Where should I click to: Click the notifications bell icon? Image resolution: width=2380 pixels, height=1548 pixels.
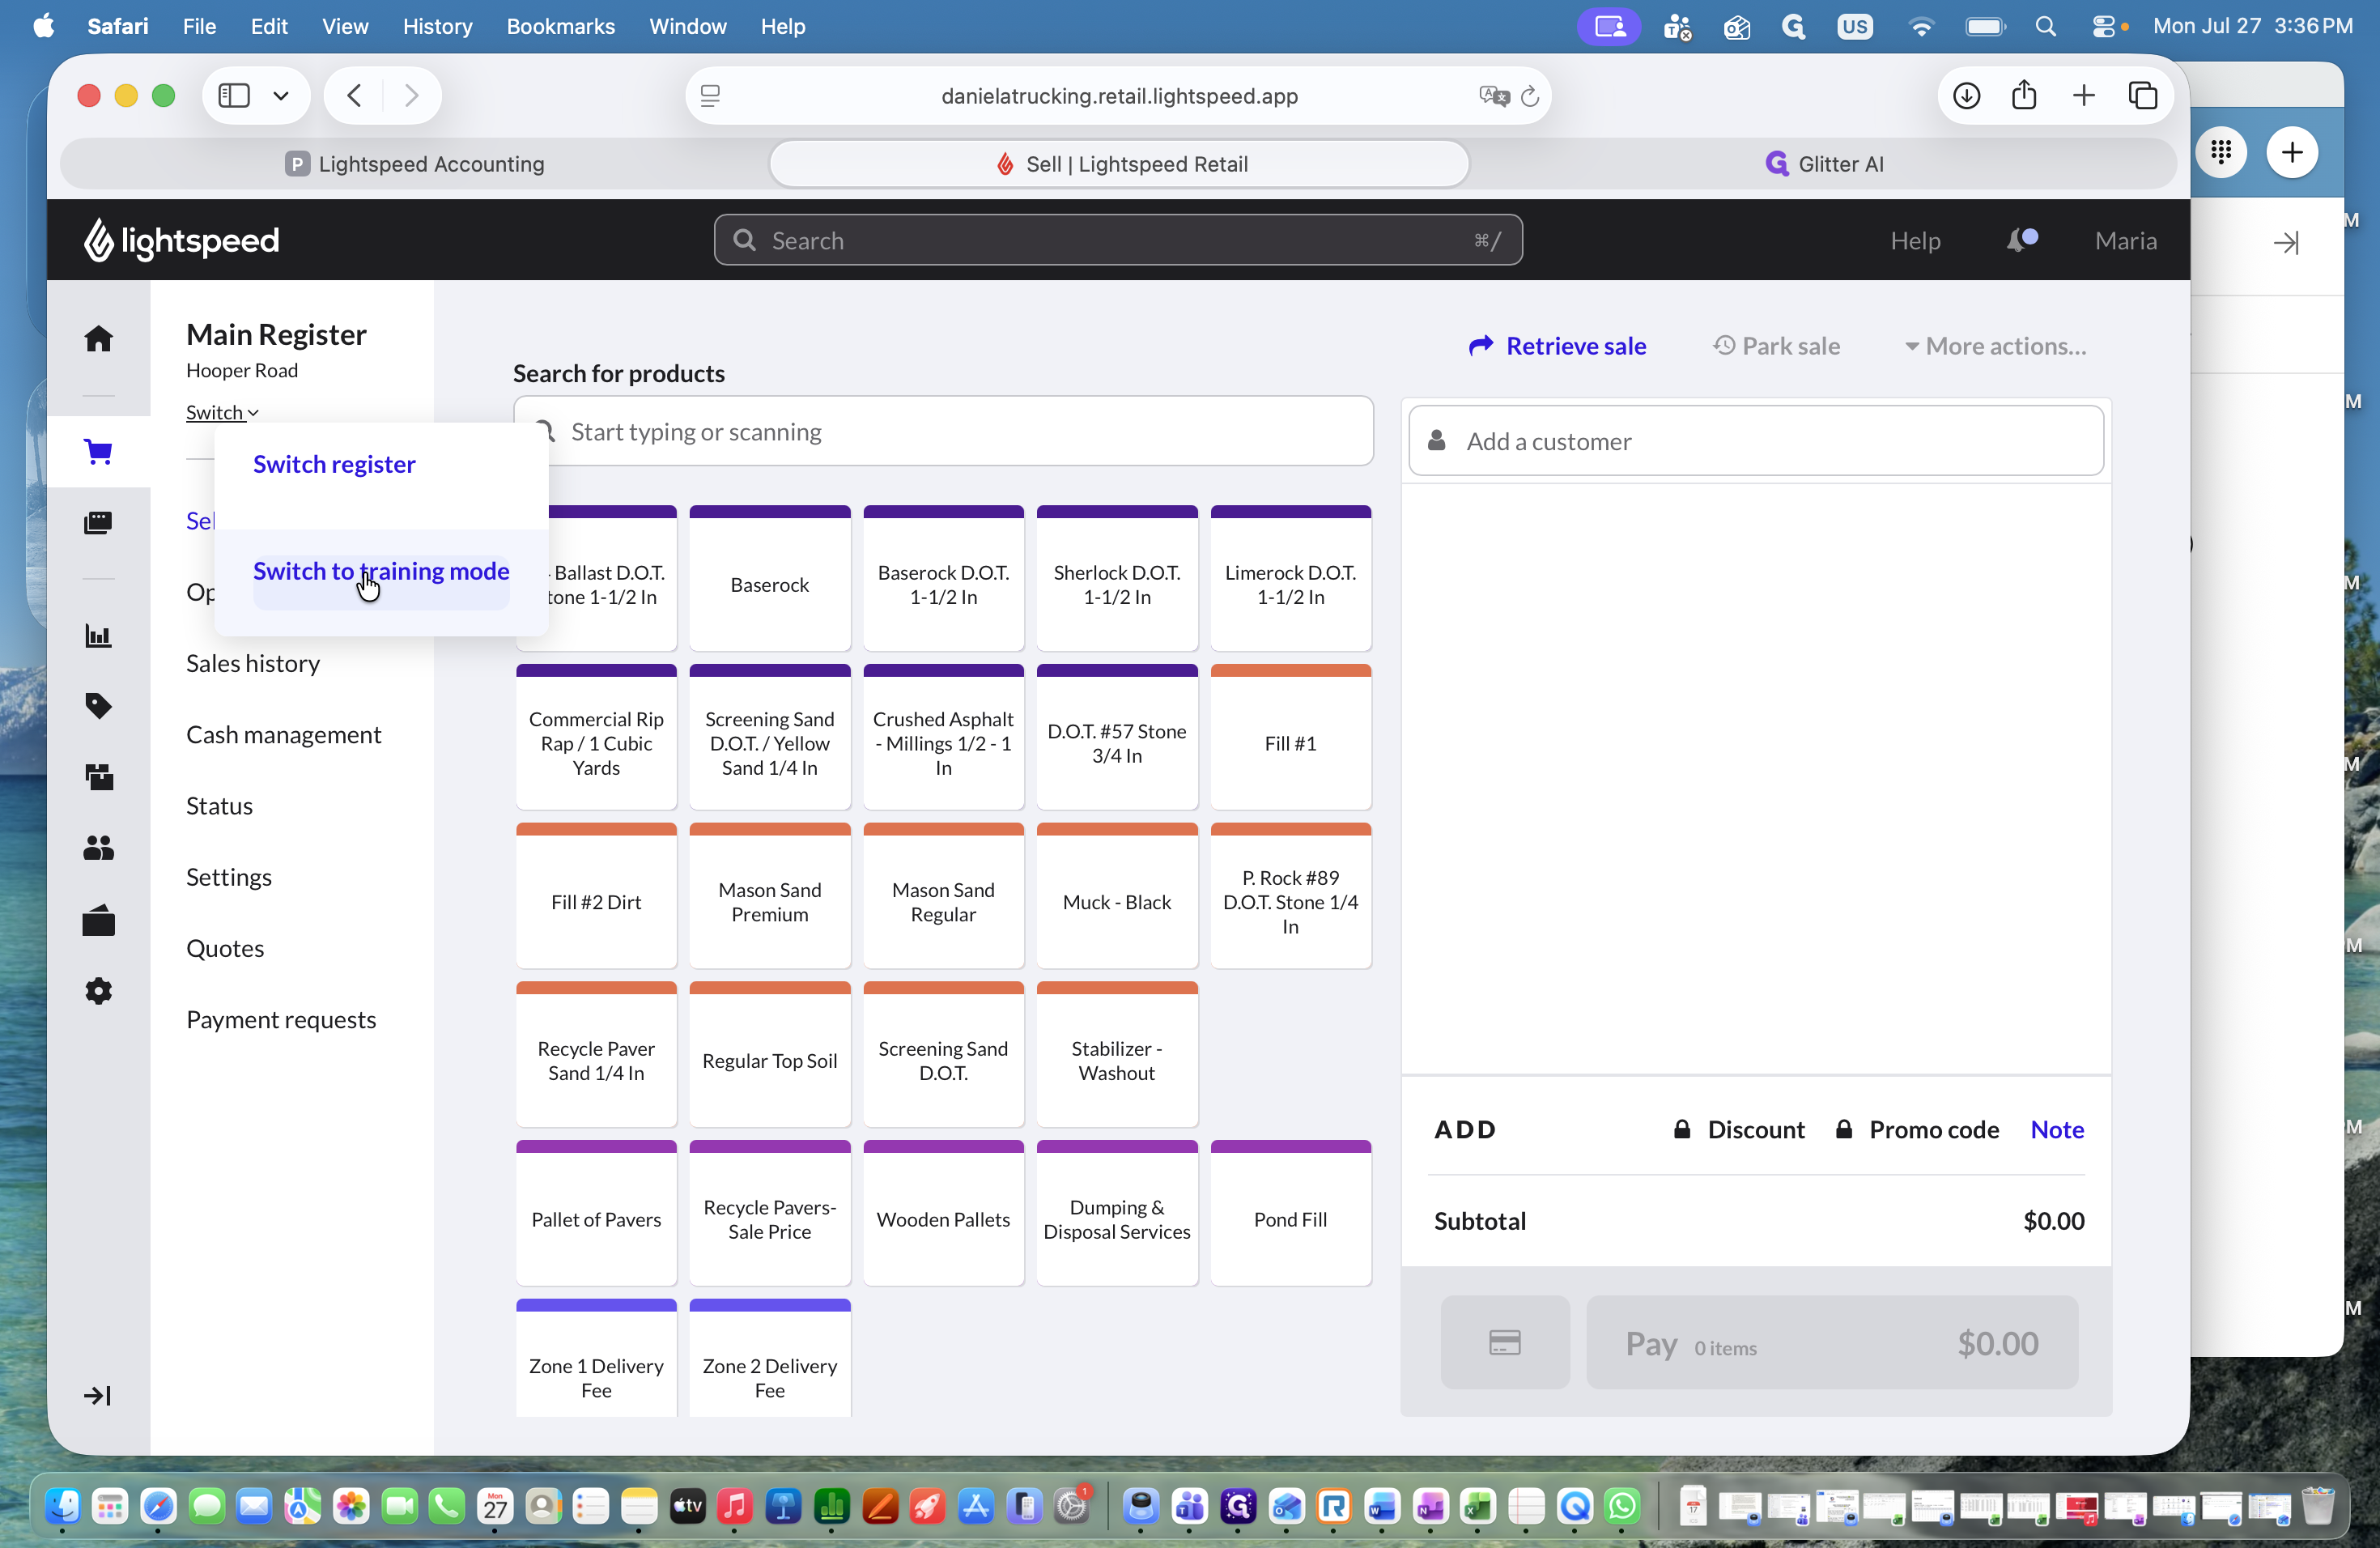pyautogui.click(x=2020, y=241)
